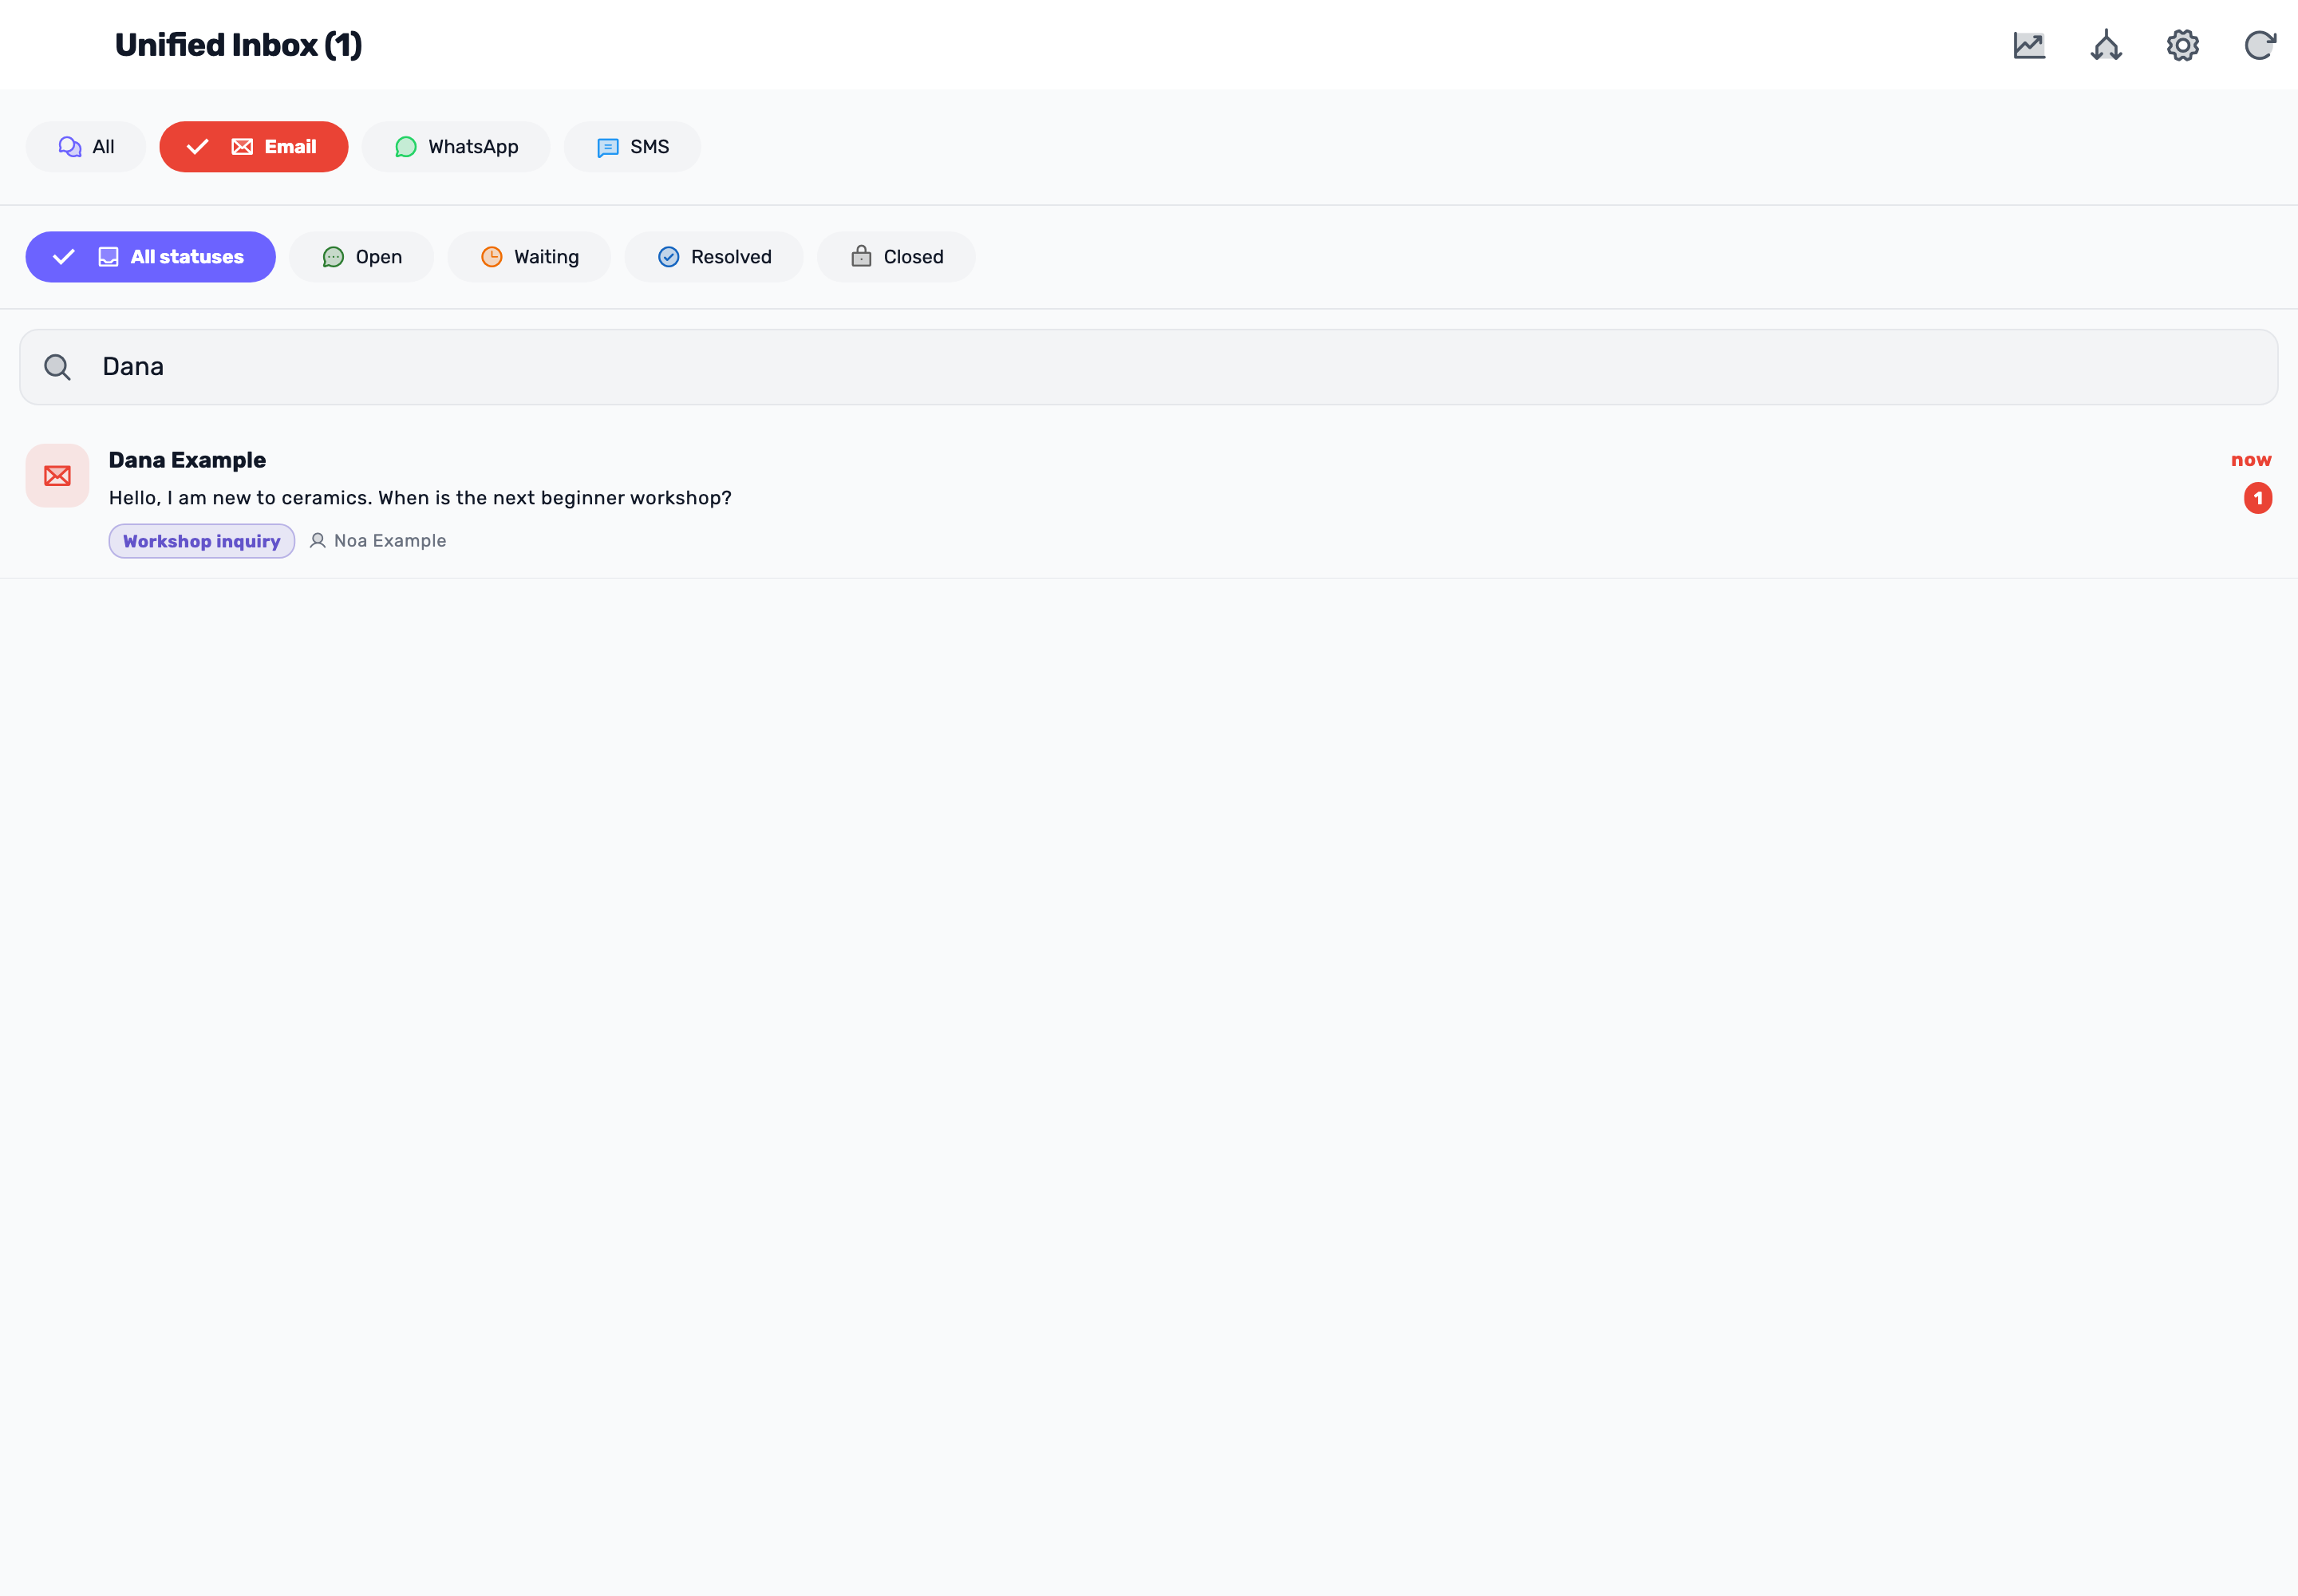Screen dimensions: 2298x1596
Task: Click the search magnifier icon
Action: (x=58, y=367)
